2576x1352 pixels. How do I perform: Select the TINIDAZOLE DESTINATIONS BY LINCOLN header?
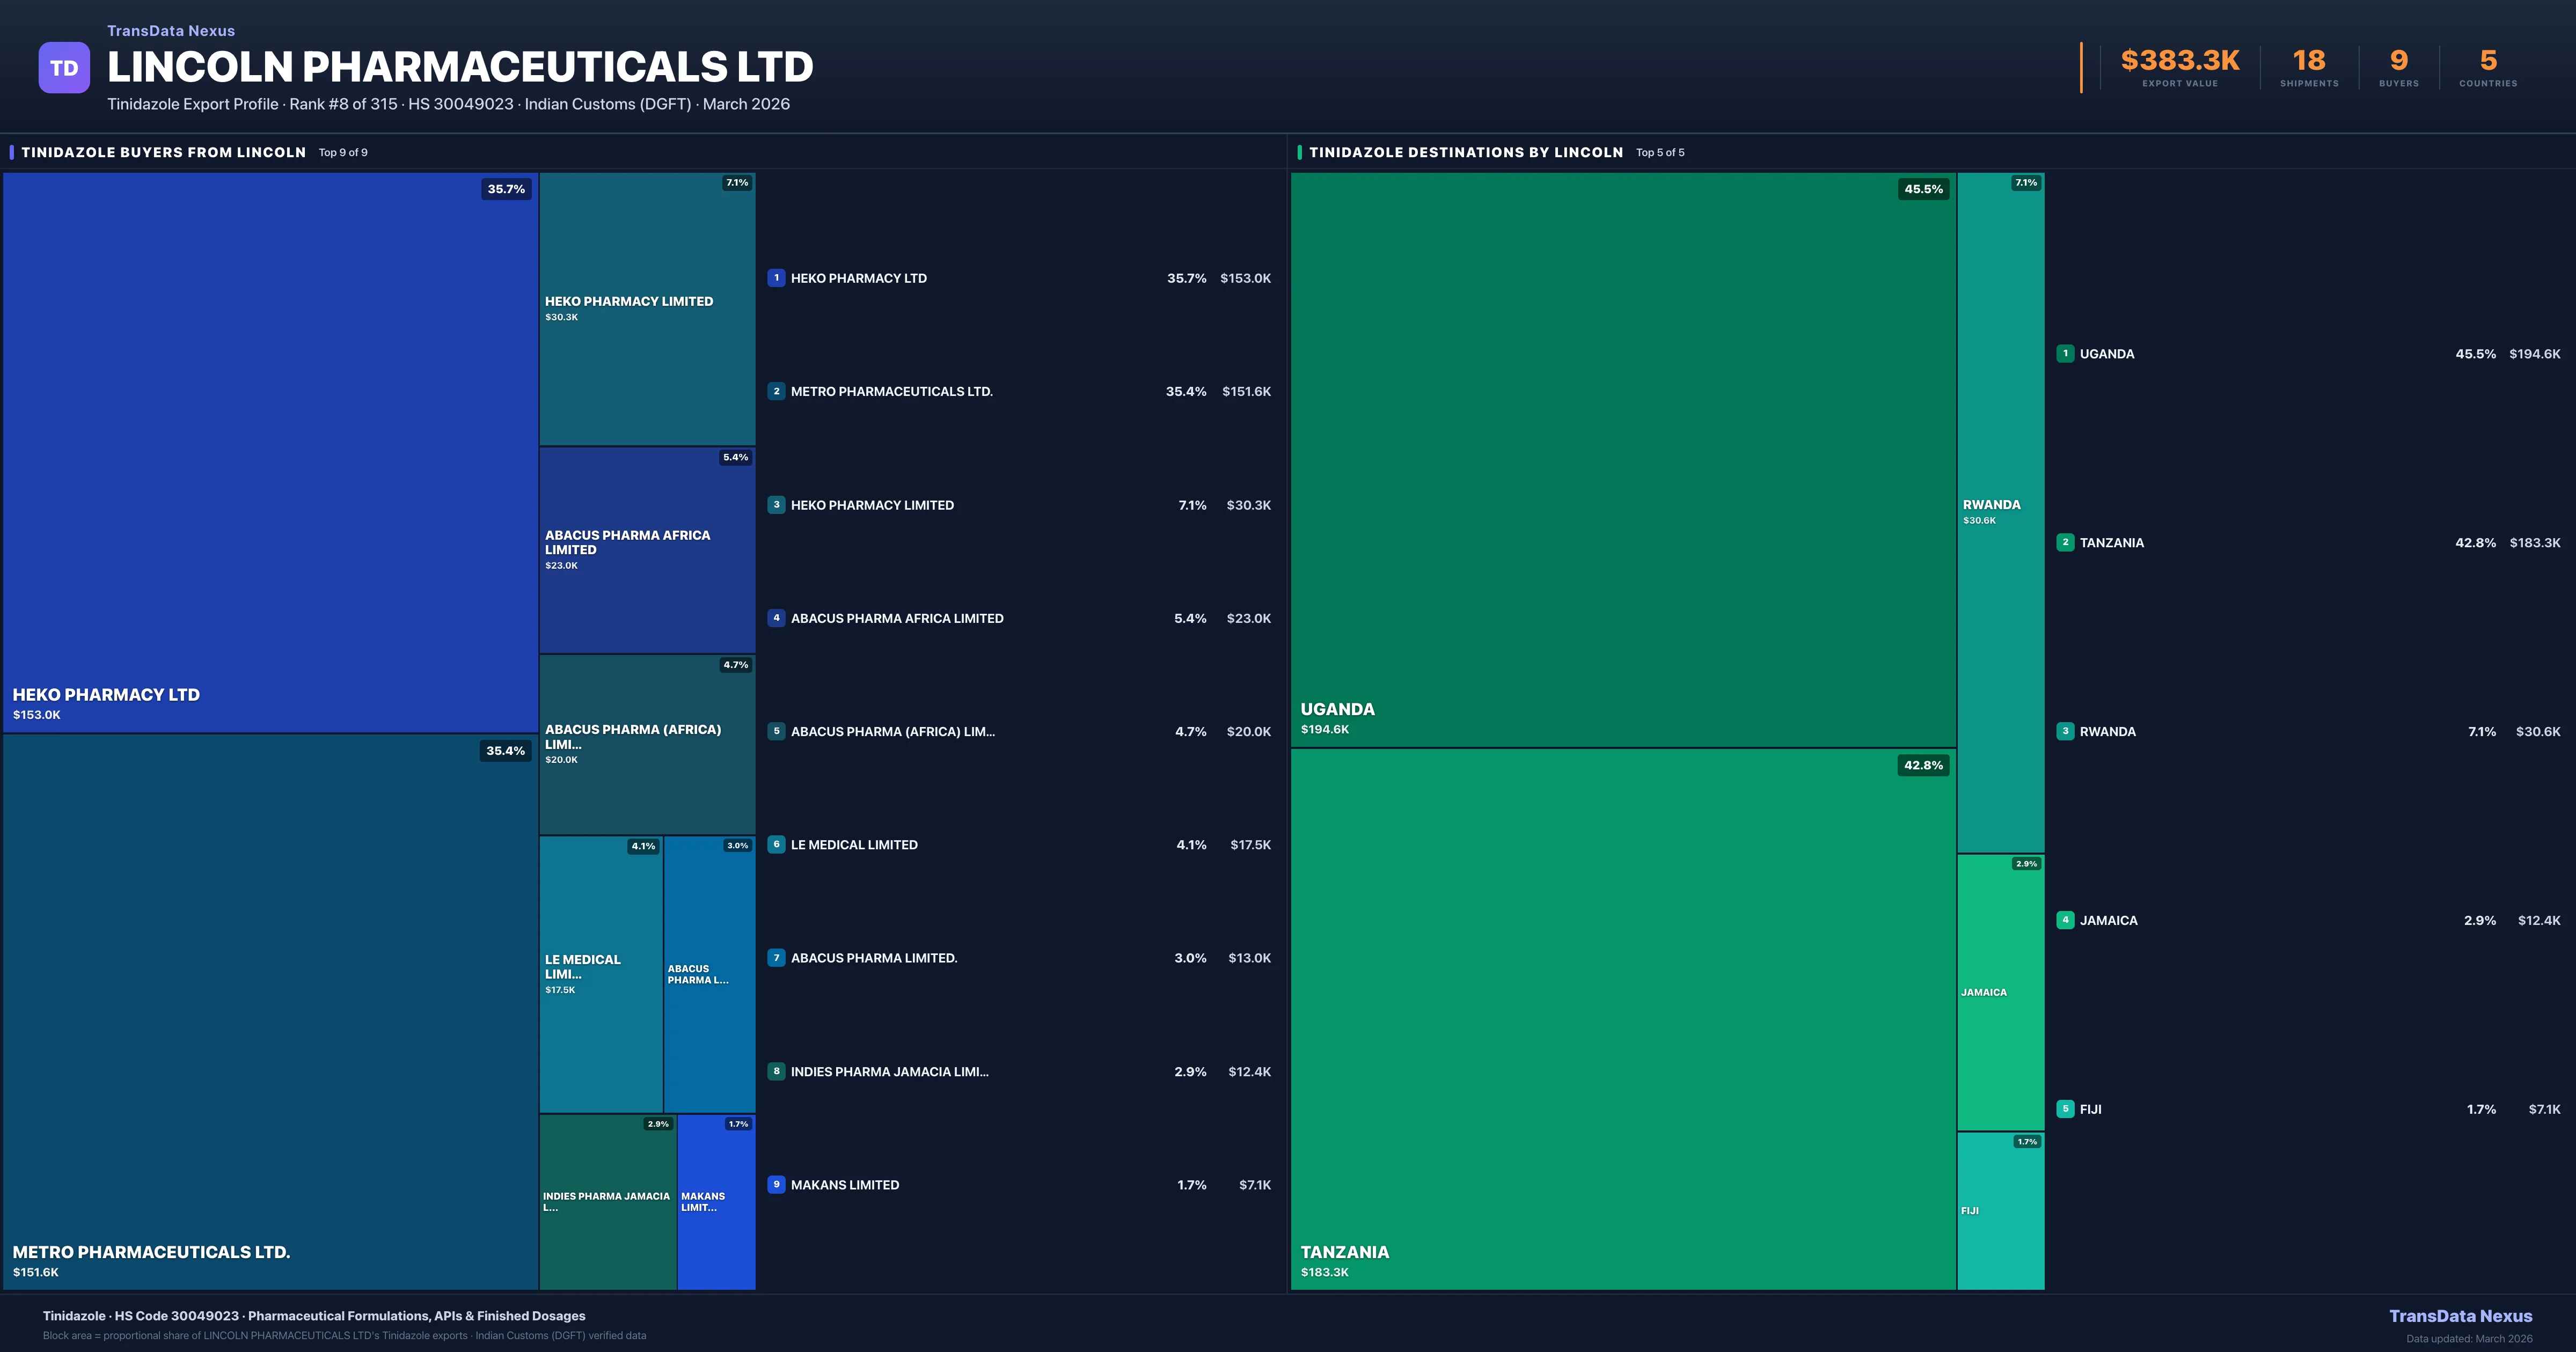[x=1468, y=152]
